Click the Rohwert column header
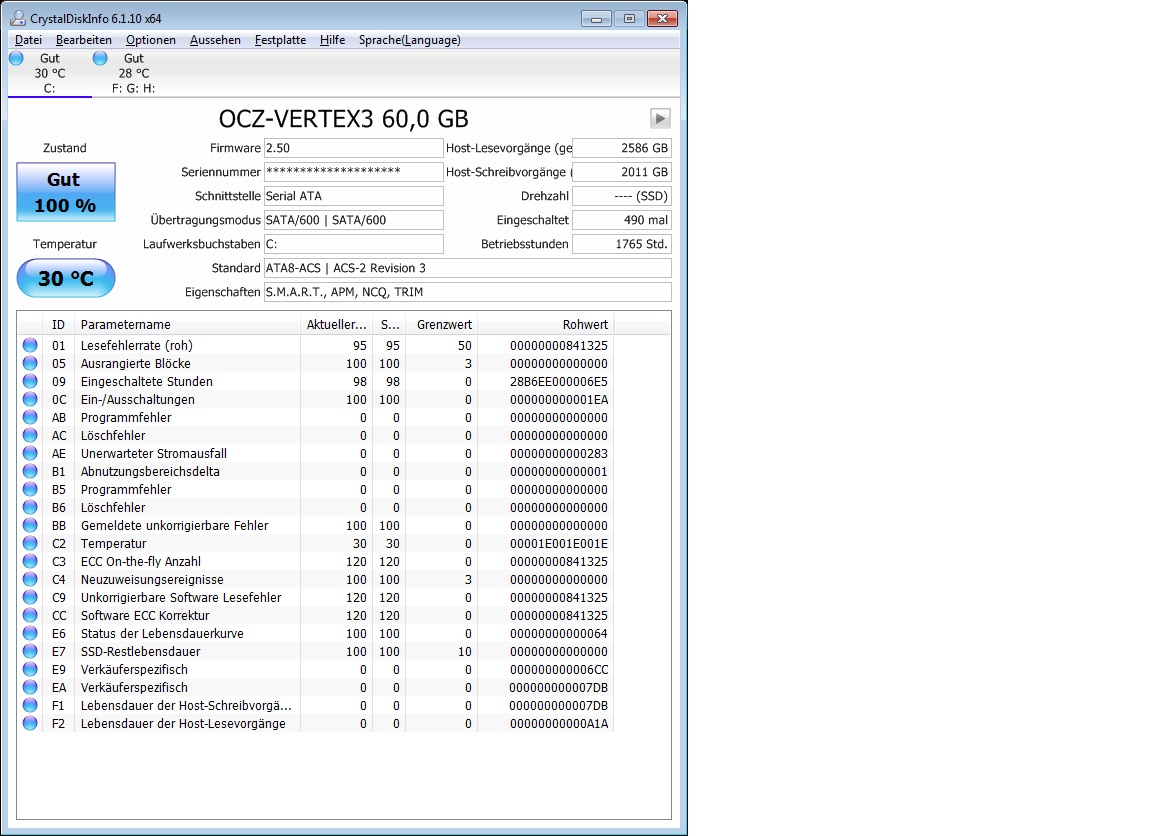This screenshot has height=836, width=1152. 545,324
